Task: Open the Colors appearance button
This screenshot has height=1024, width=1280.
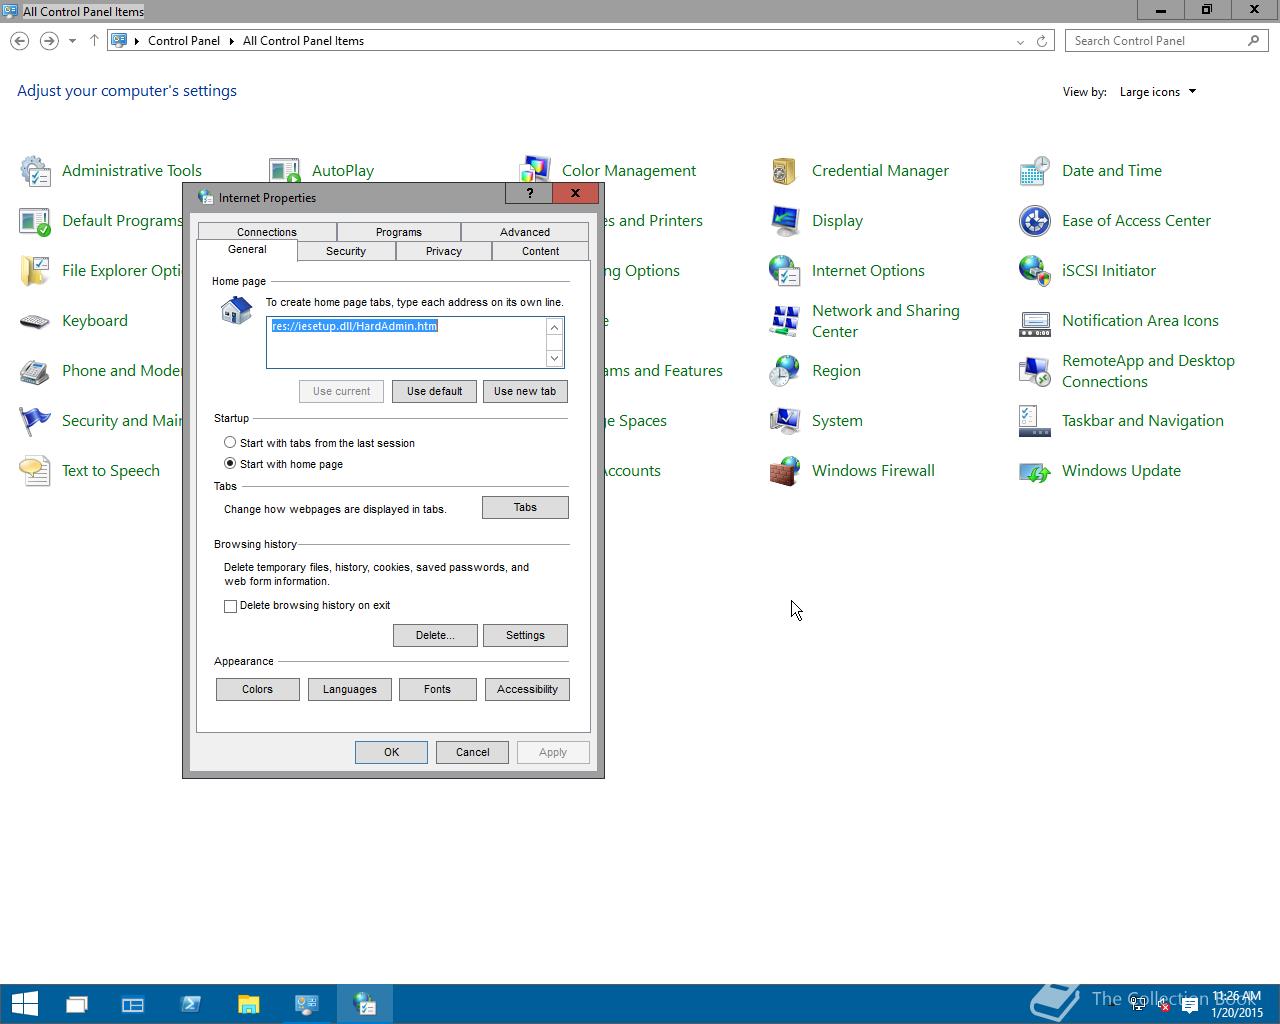Action: pyautogui.click(x=257, y=689)
